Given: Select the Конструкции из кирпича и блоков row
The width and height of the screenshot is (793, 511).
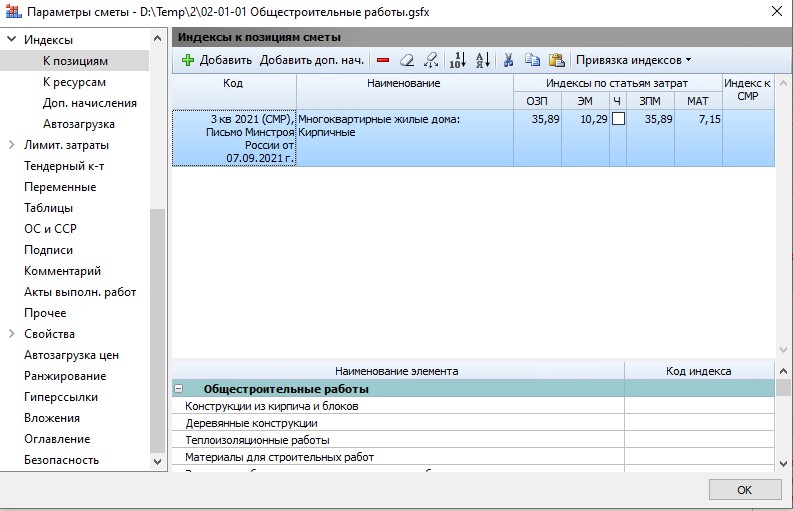Looking at the screenshot, I should (x=272, y=406).
